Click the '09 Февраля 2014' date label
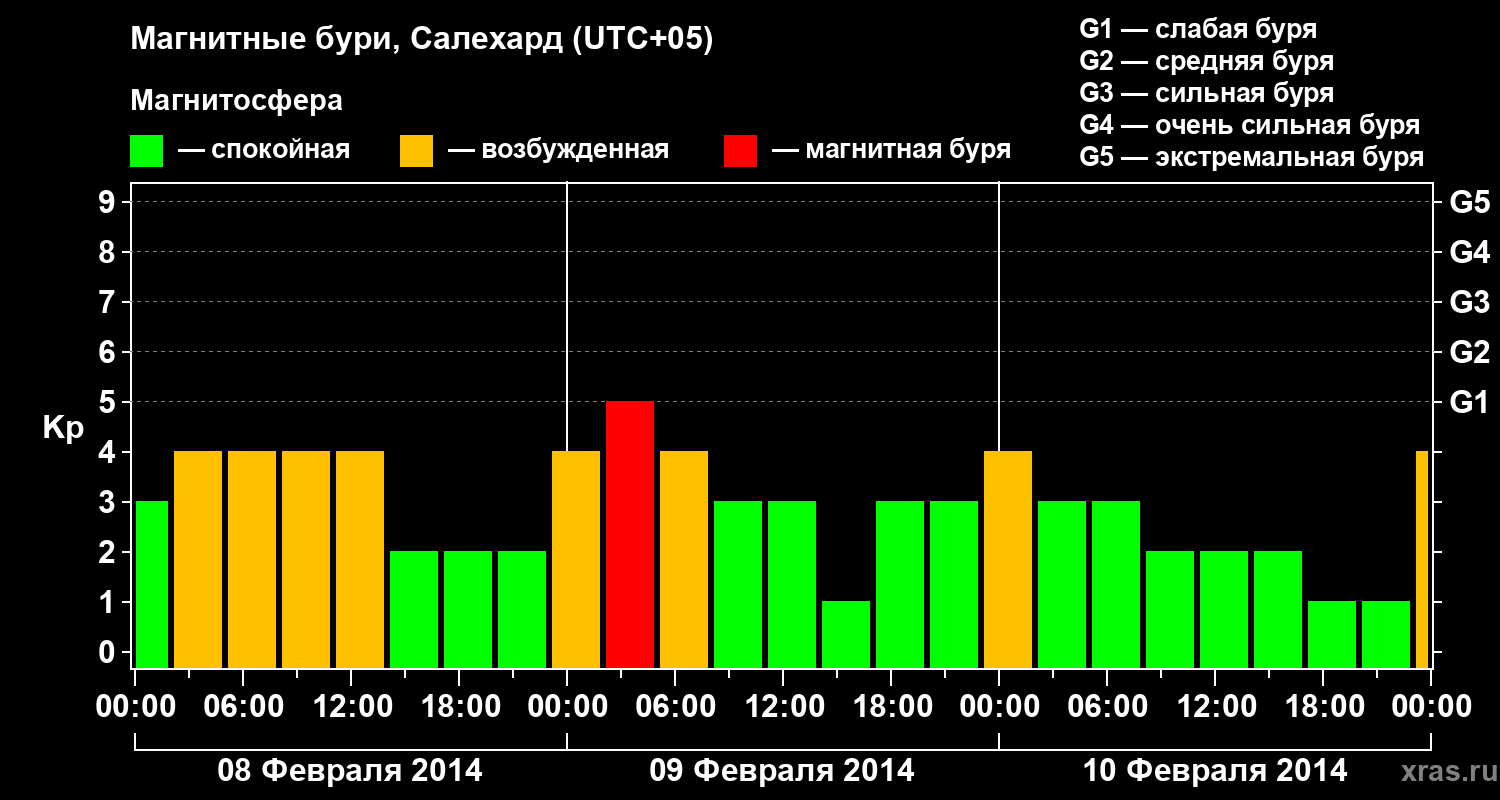The image size is (1500, 800). pos(782,771)
